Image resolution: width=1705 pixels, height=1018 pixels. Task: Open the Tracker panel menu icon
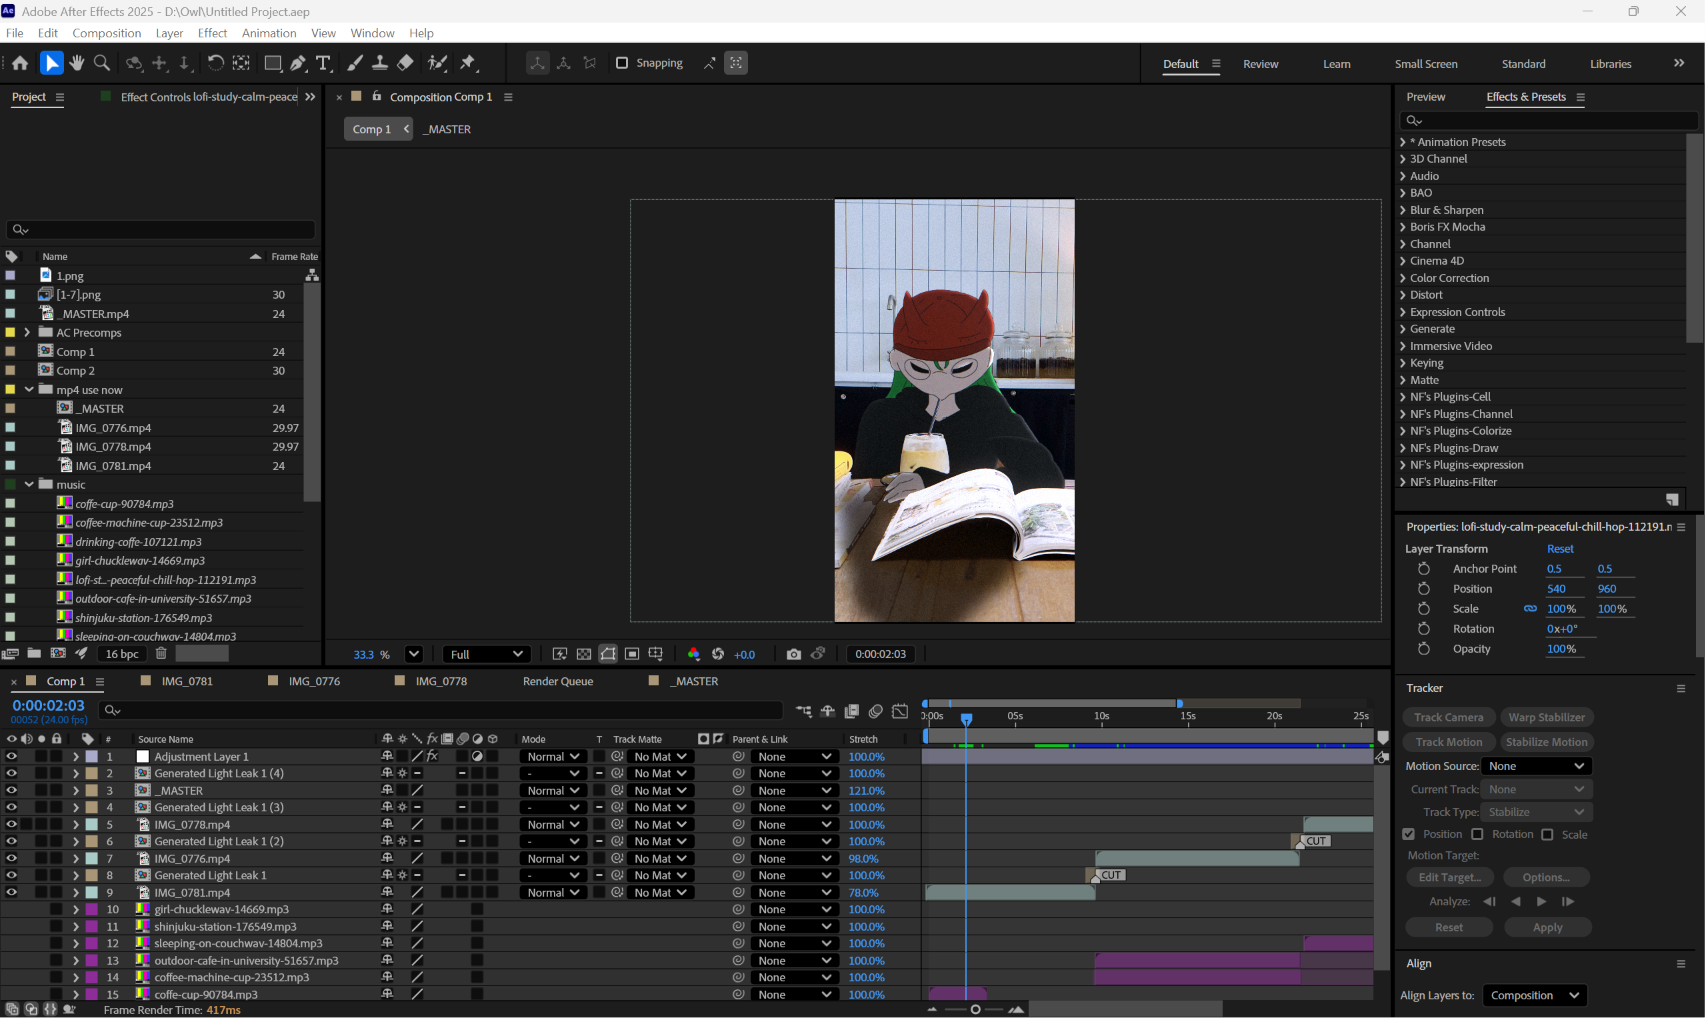click(x=1681, y=688)
